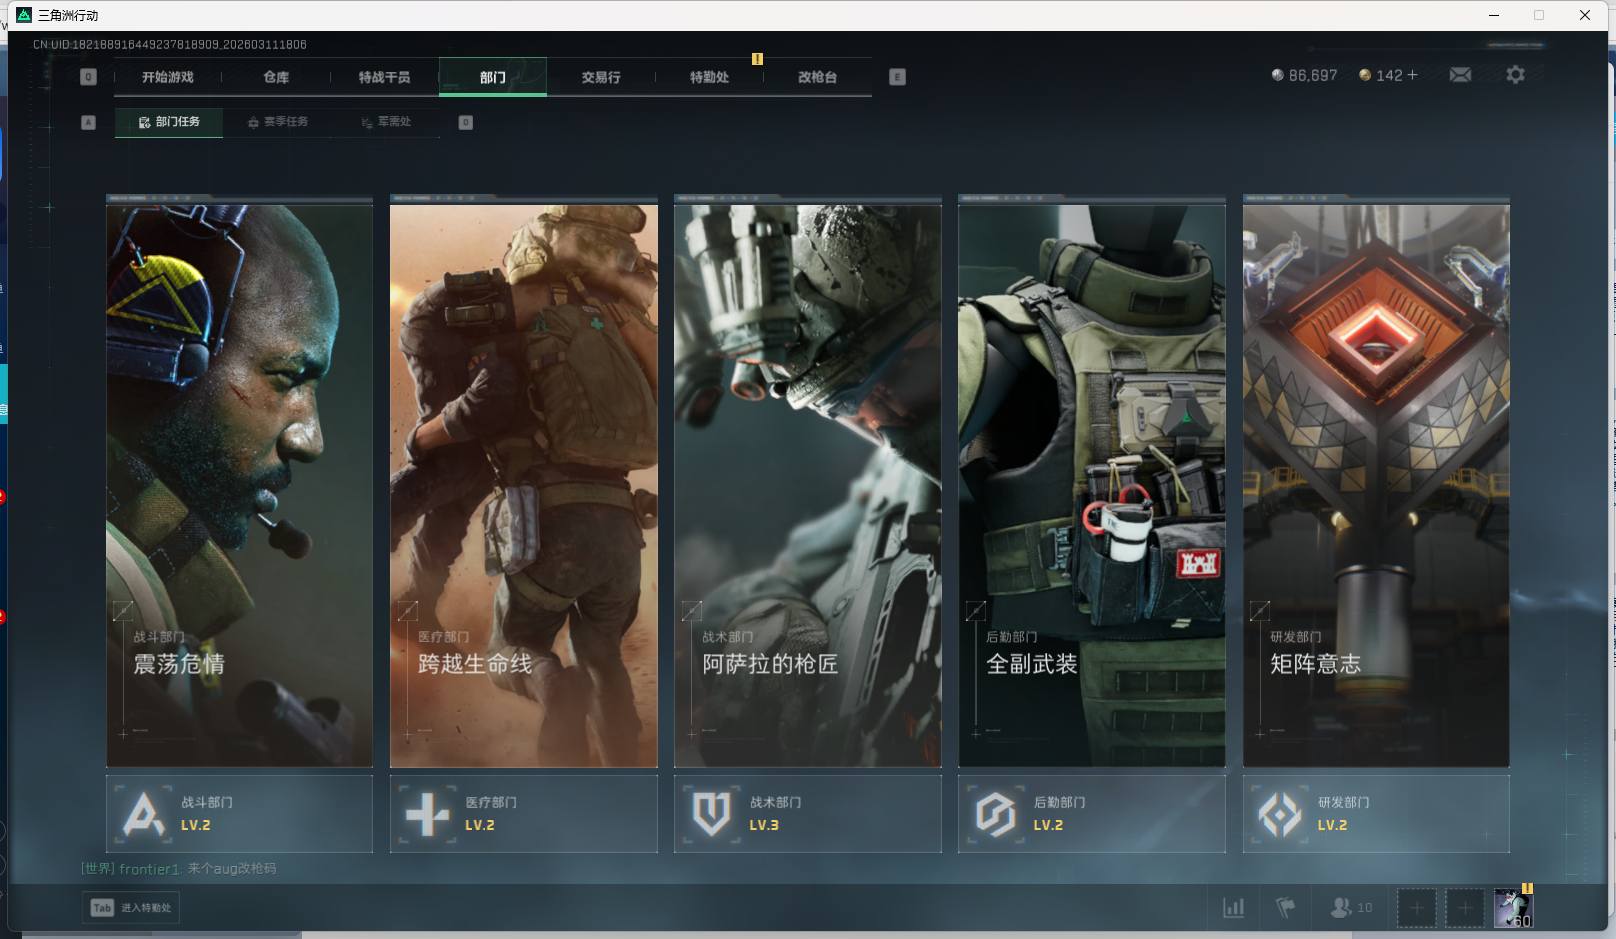Screen dimensions: 1616x939
Task: Click the first empty teammate slot
Action: [1416, 908]
